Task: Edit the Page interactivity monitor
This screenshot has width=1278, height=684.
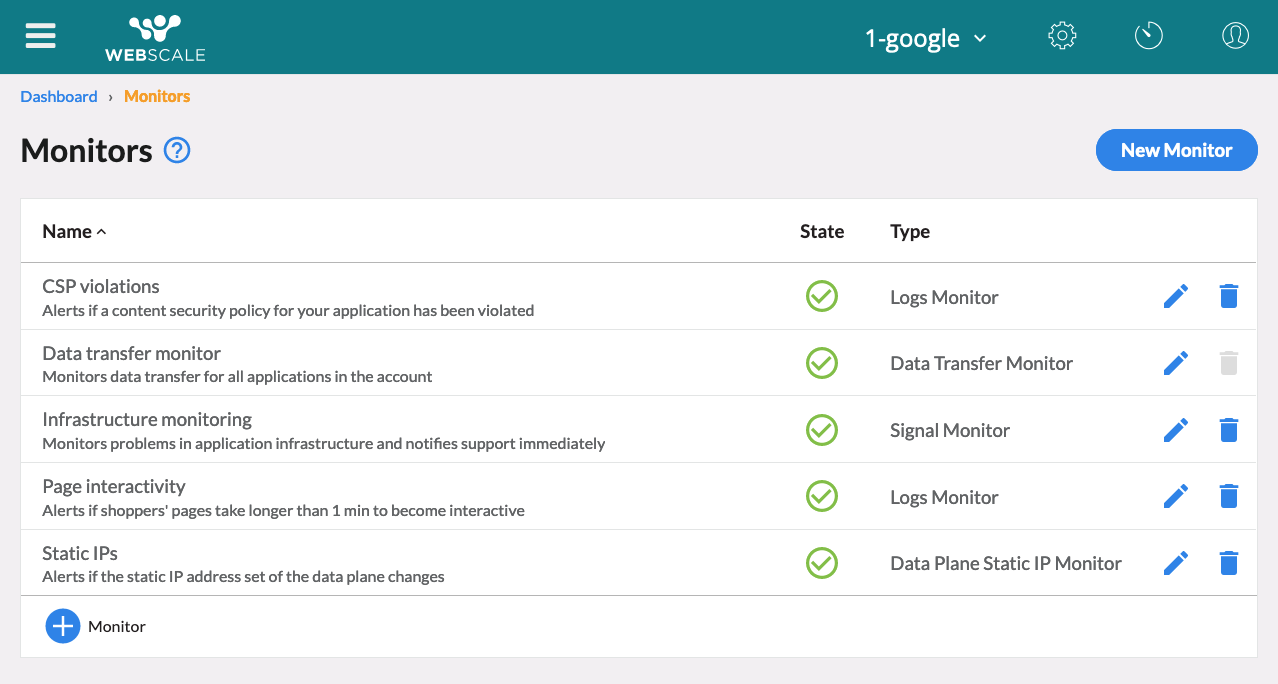Action: tap(1176, 497)
